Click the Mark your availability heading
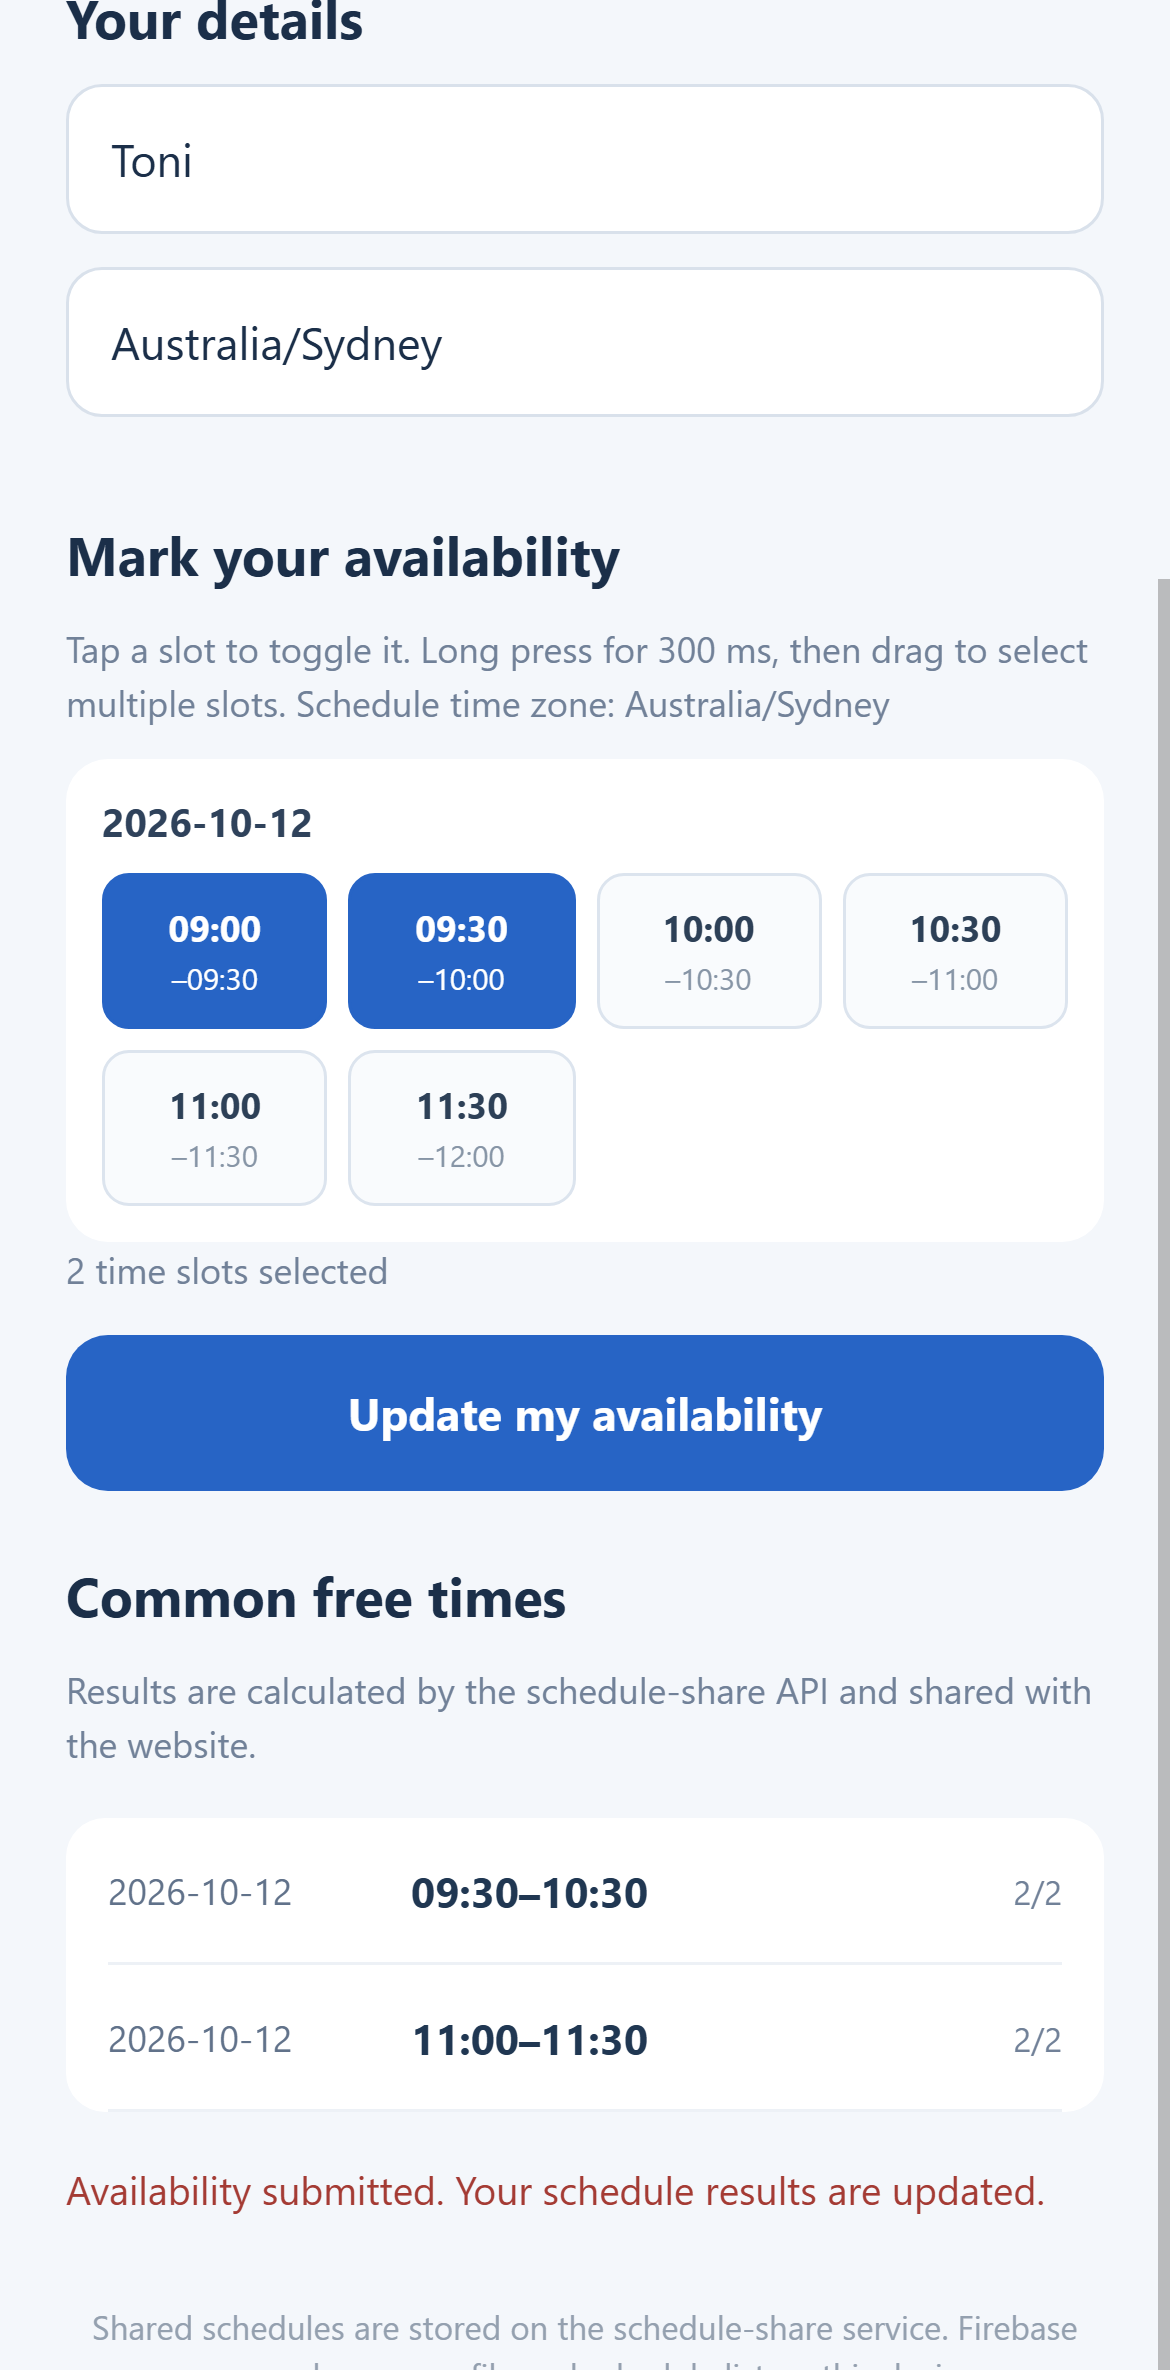This screenshot has width=1170, height=2370. (343, 558)
